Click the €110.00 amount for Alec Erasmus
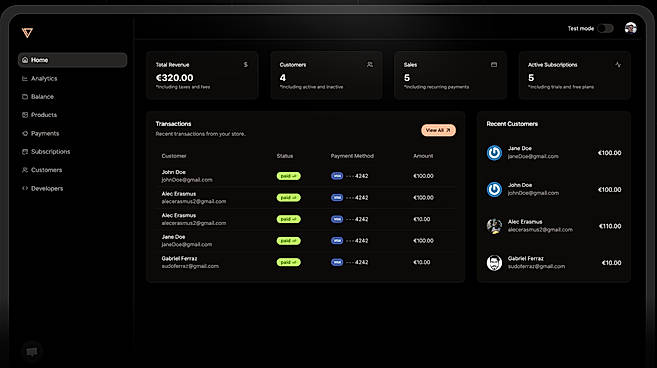Image resolution: width=657 pixels, height=368 pixels. point(610,226)
